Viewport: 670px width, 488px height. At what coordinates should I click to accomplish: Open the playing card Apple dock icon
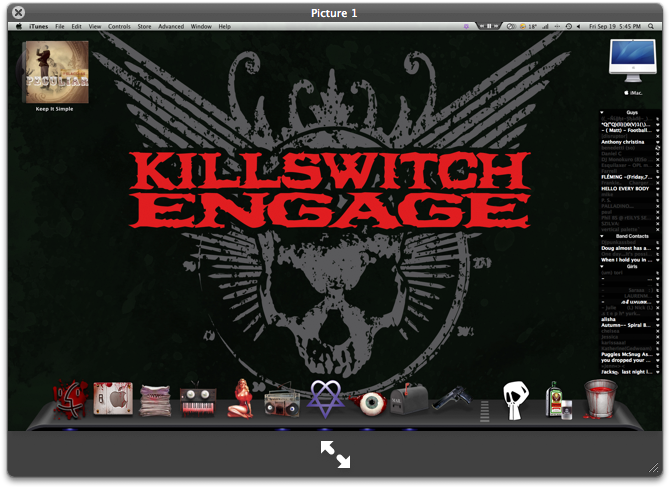(113, 398)
